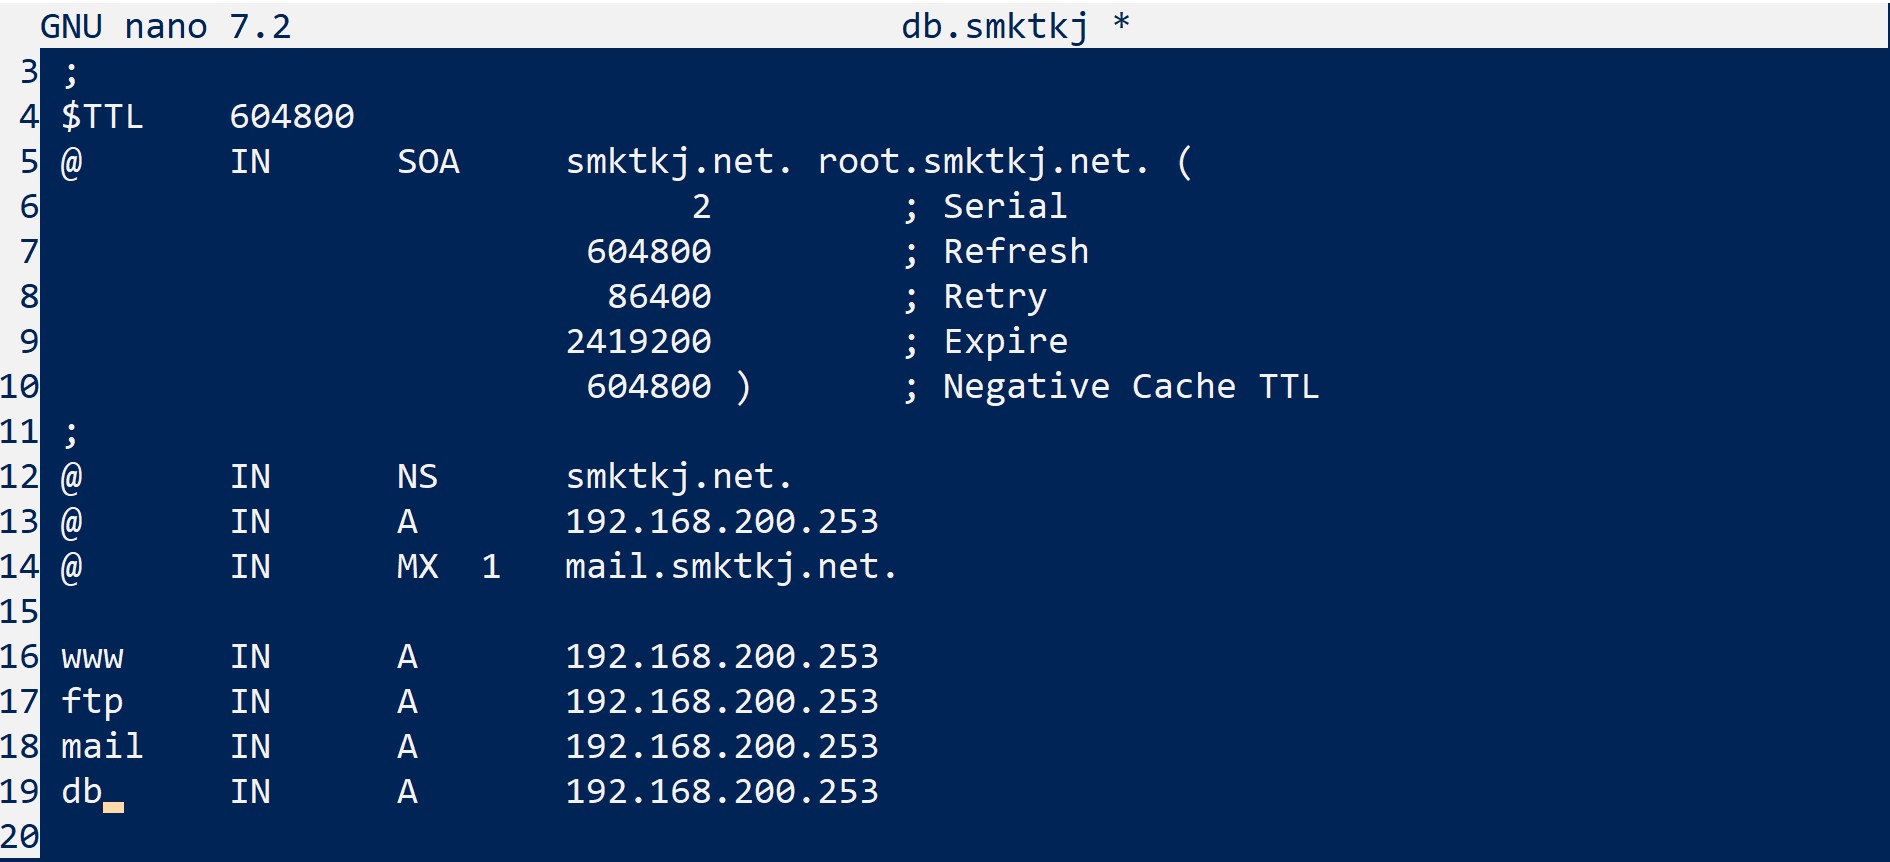
Task: Click the IP address on the www line
Action: 721,657
